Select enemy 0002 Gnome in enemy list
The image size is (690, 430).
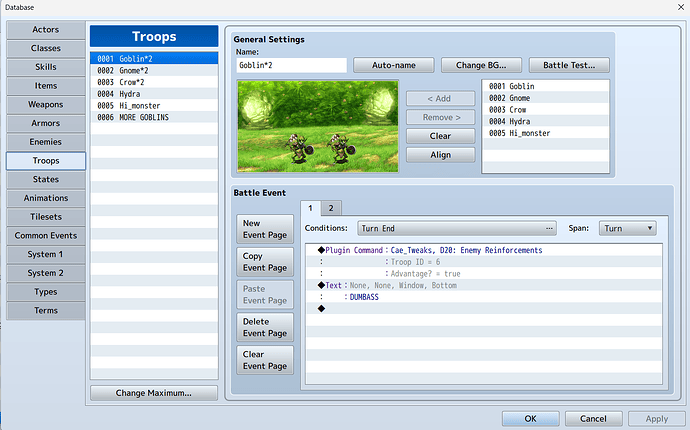(546, 98)
